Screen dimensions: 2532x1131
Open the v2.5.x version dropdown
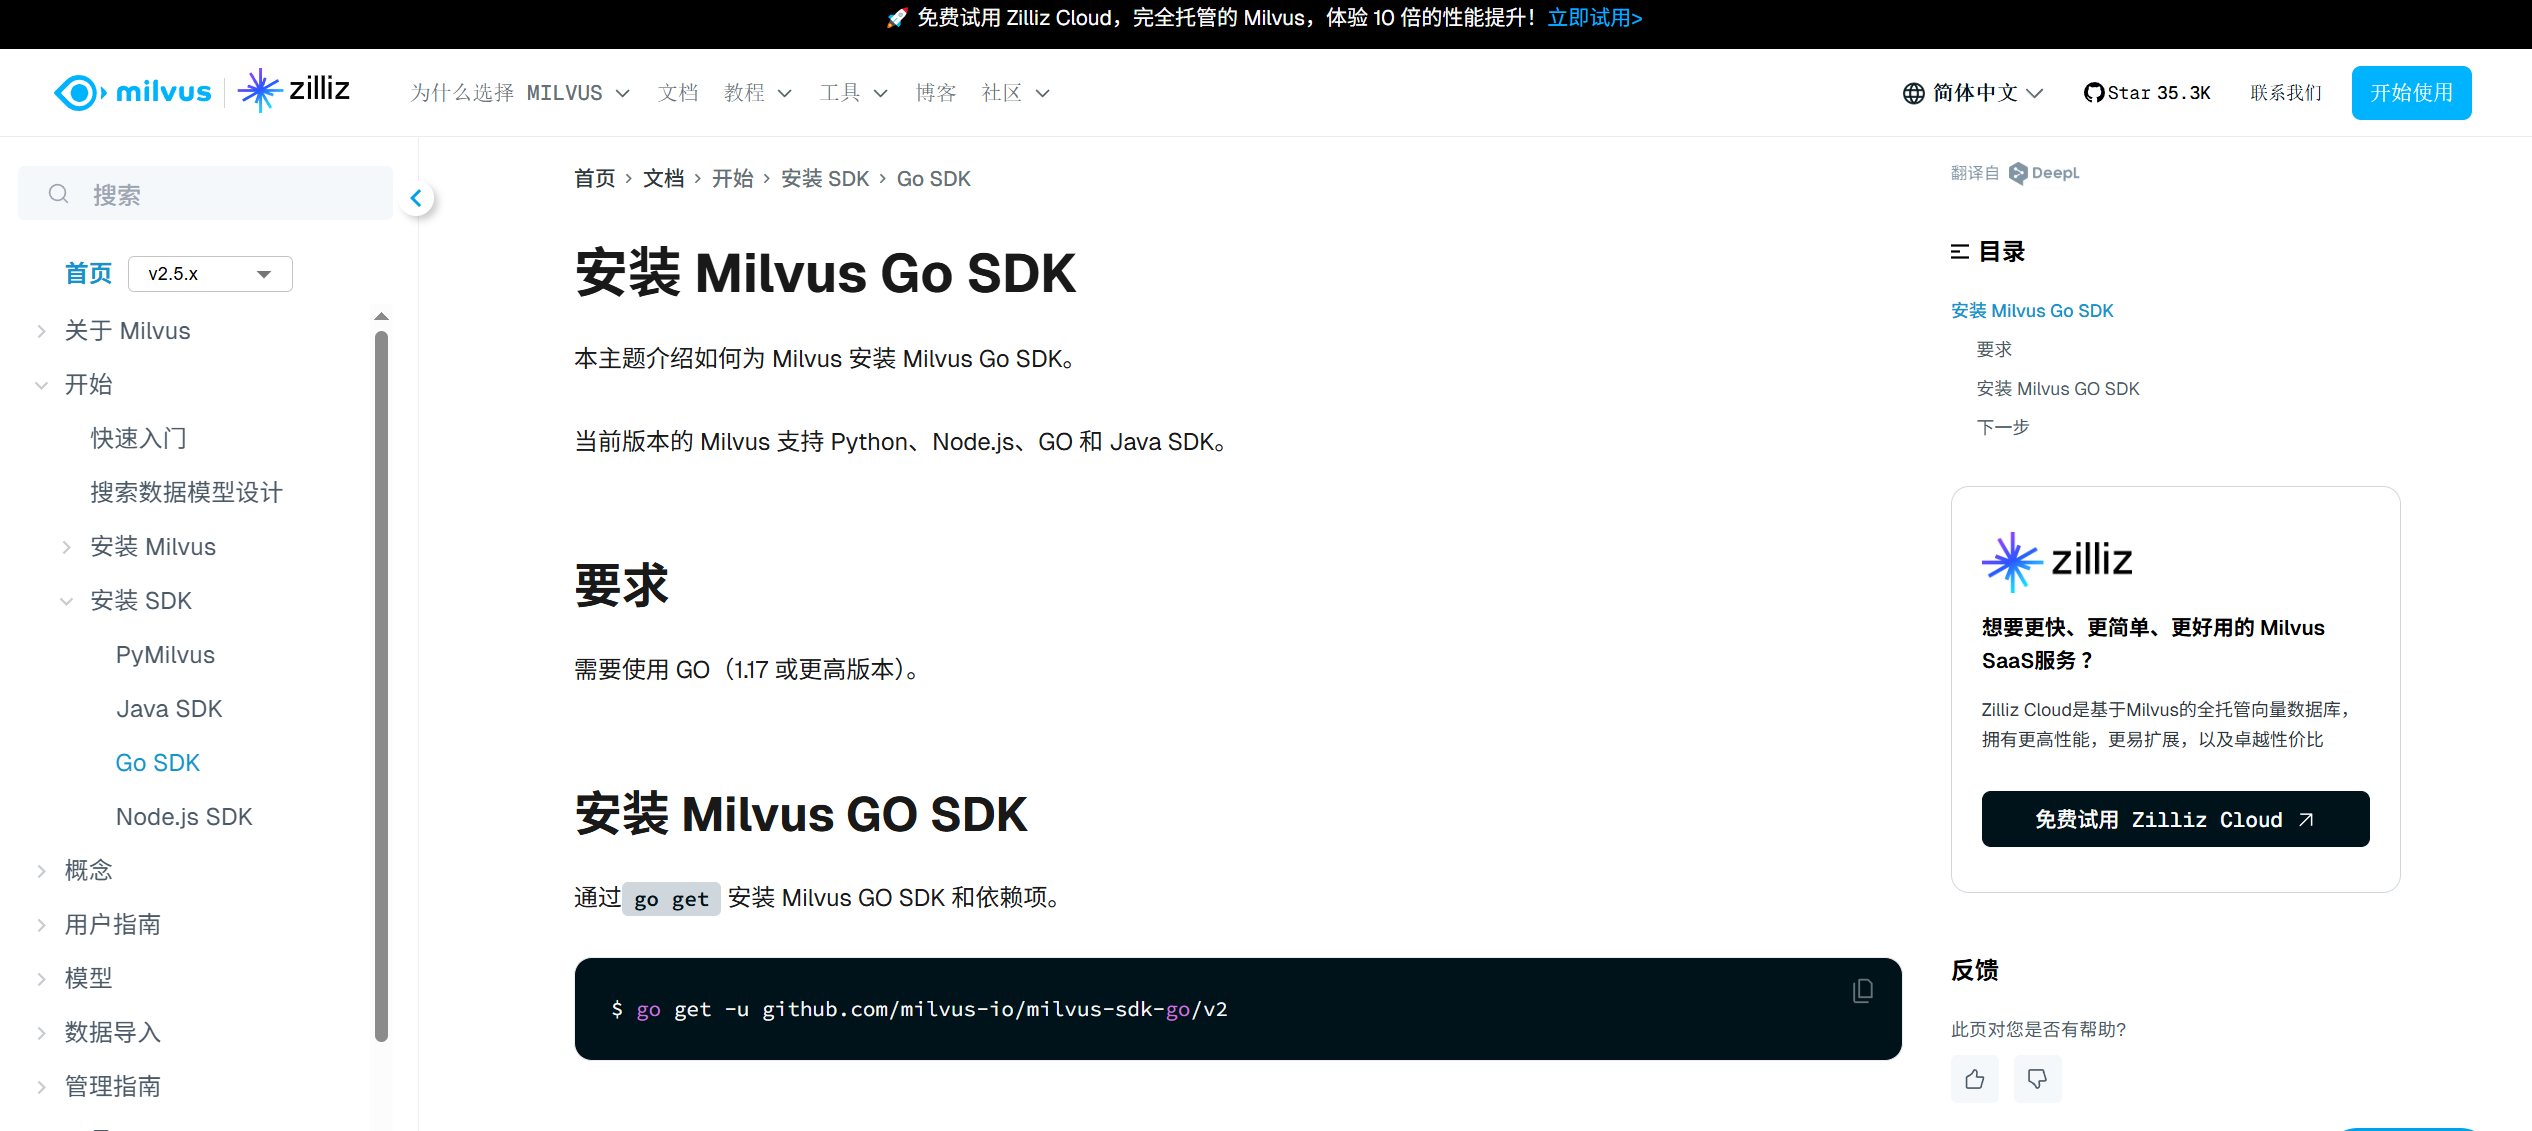[x=210, y=274]
